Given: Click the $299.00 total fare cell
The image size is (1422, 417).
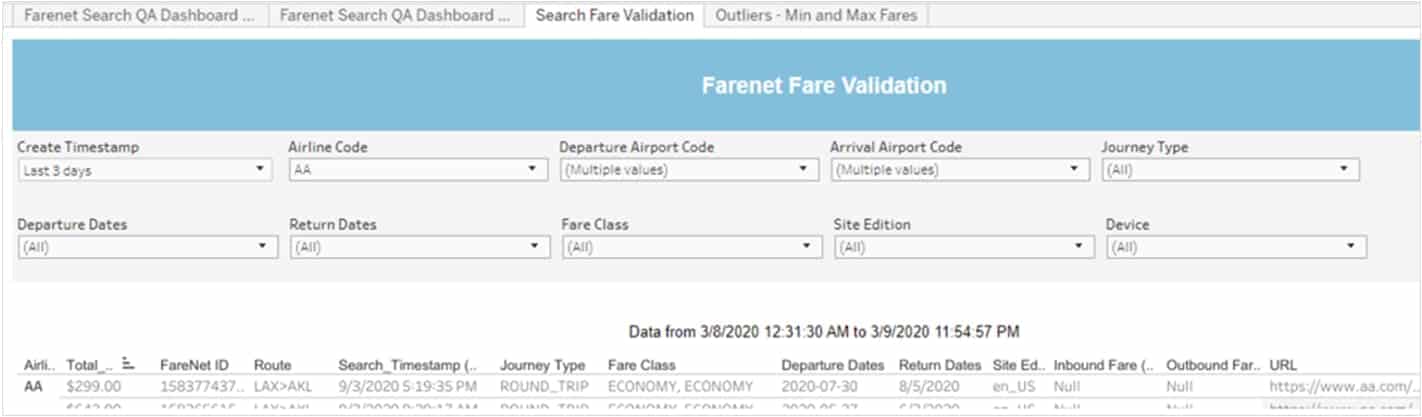Looking at the screenshot, I should point(94,386).
